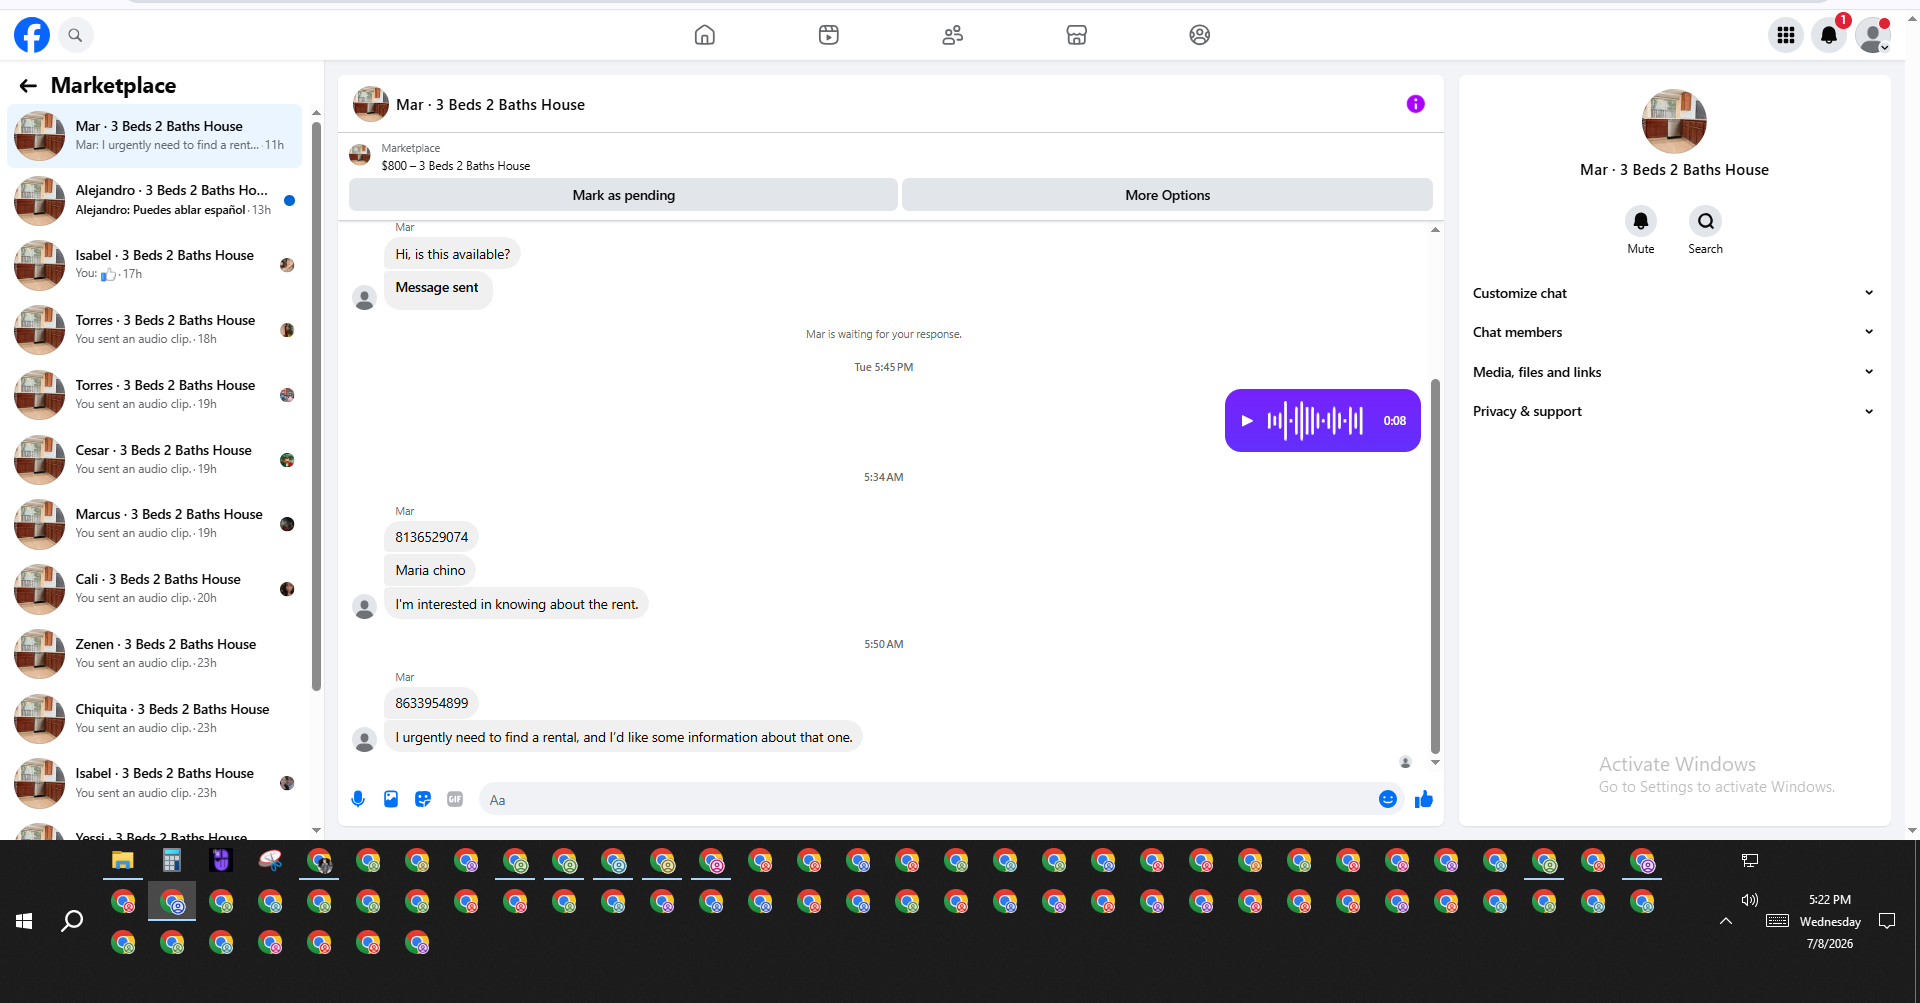
Task: Play the 0:08 voice message
Action: 1247,421
